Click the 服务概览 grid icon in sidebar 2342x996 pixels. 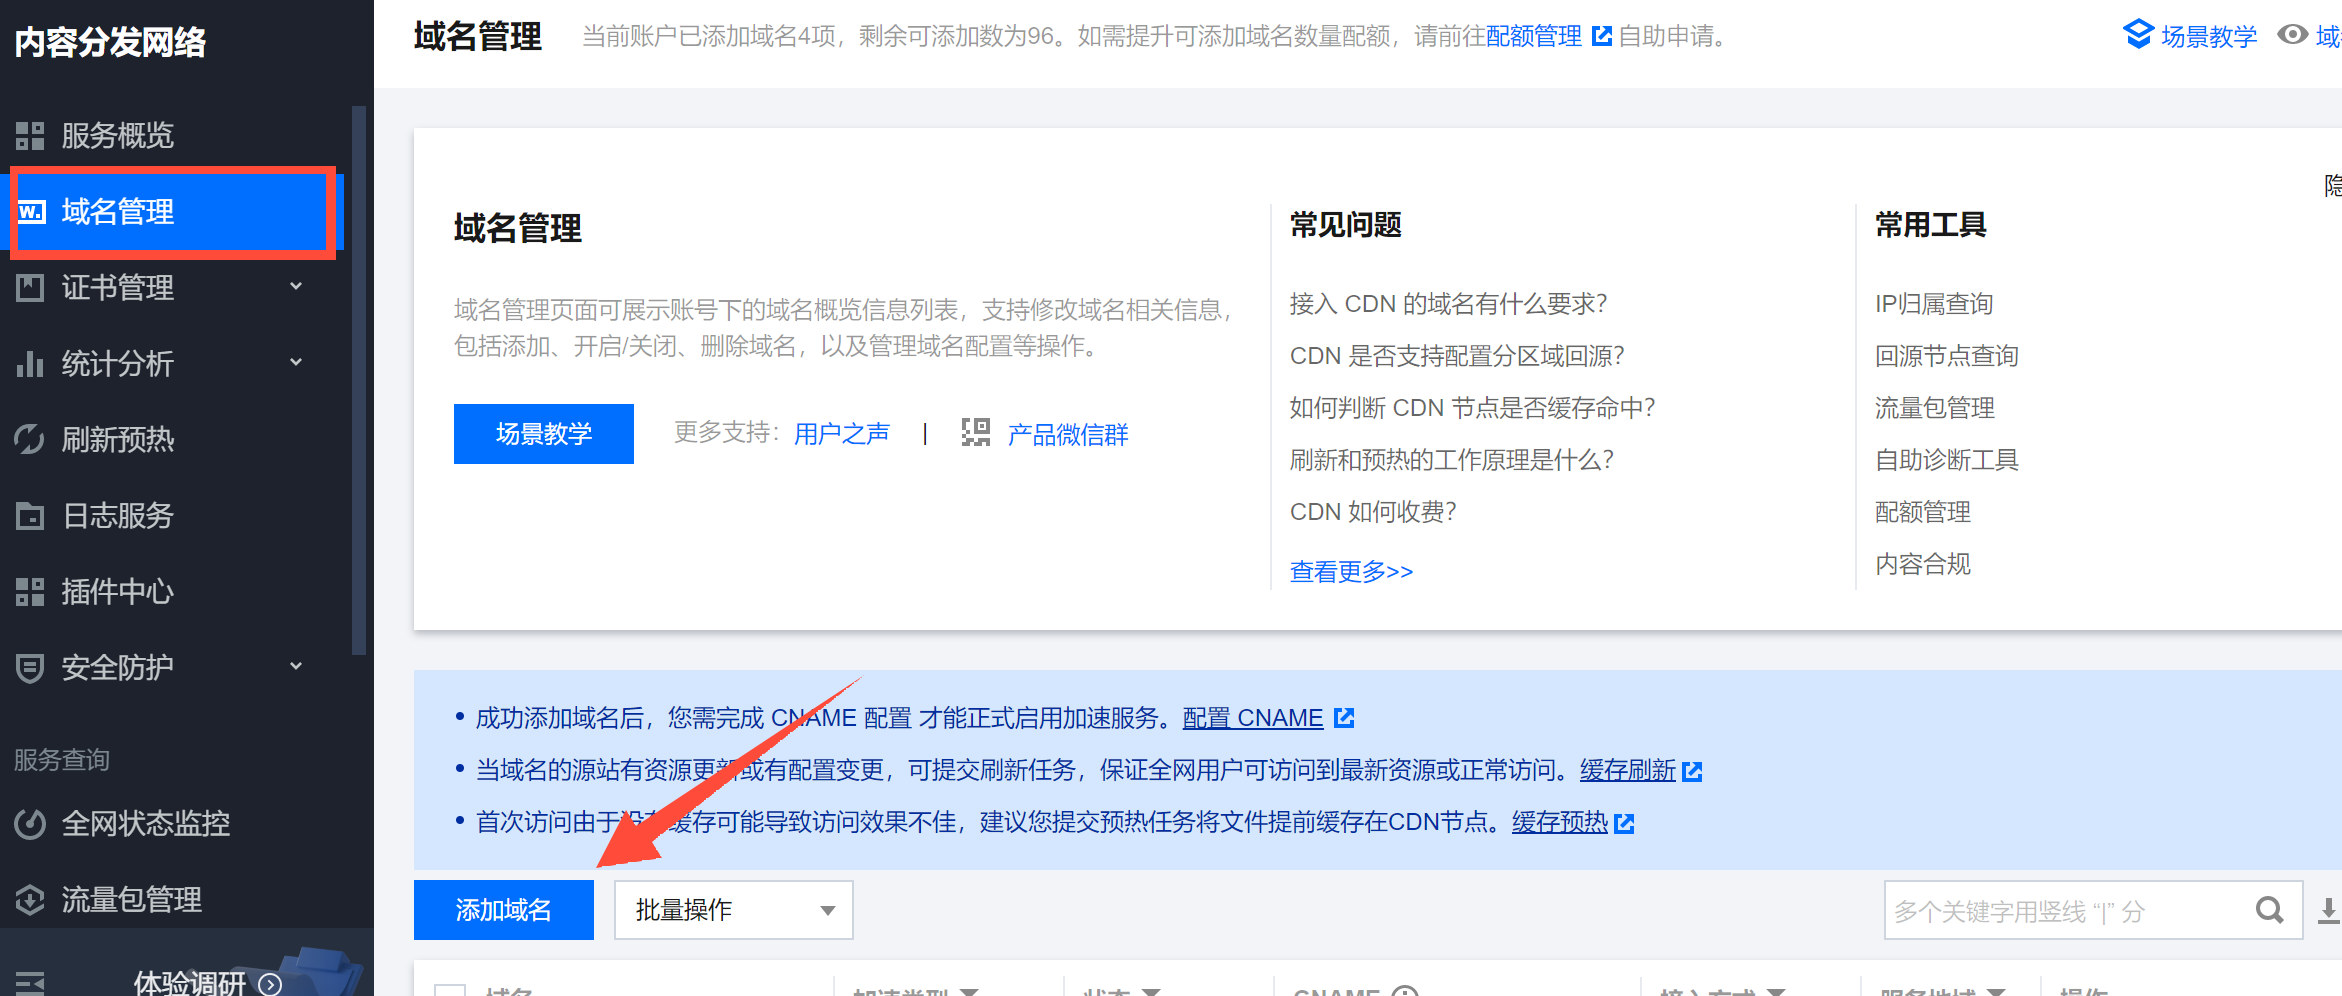pyautogui.click(x=30, y=135)
